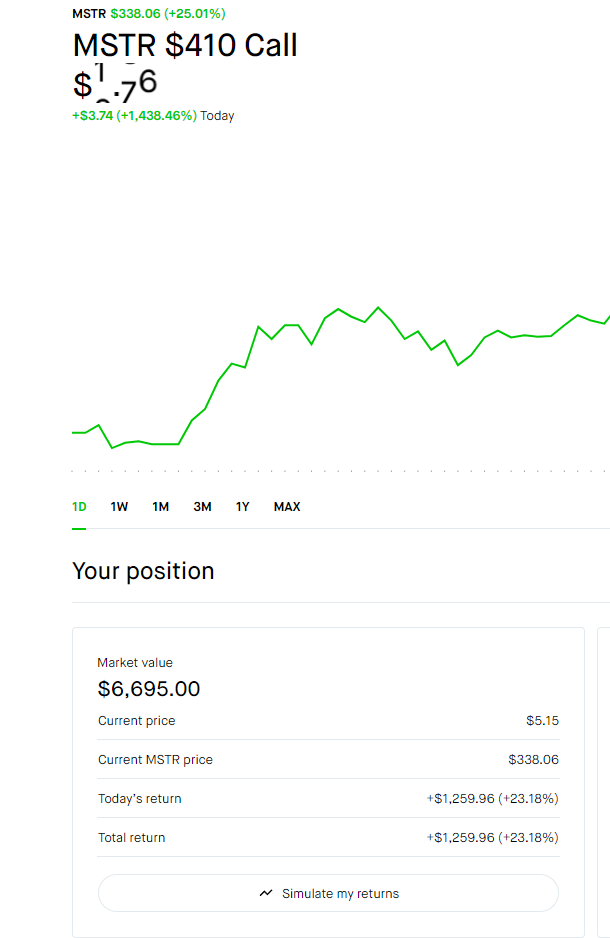Viewport: 610px width, 938px height.
Task: Select the 1D chart timeframe
Action: pos(78,507)
